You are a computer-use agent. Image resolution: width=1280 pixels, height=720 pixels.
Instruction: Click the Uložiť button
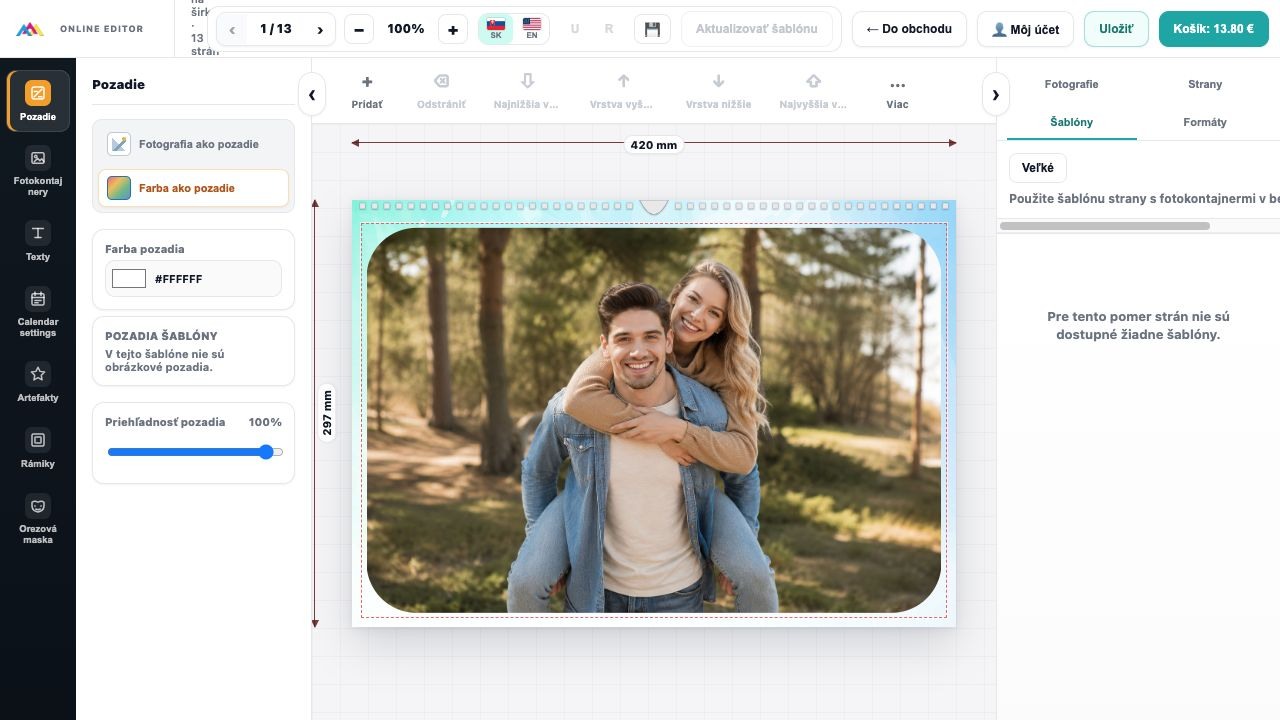pyautogui.click(x=1116, y=29)
